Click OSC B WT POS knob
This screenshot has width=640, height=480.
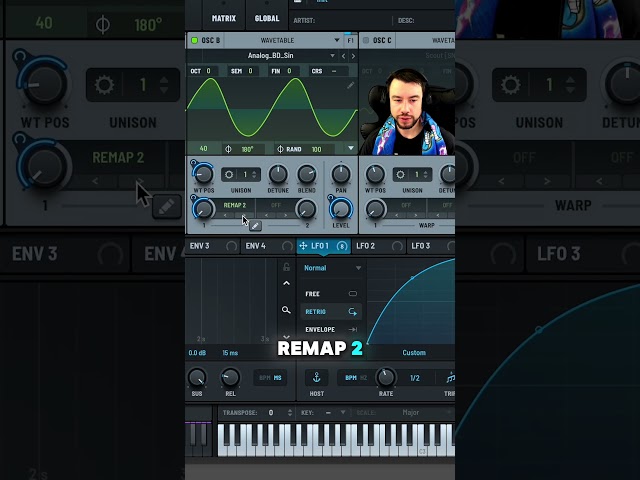(204, 174)
